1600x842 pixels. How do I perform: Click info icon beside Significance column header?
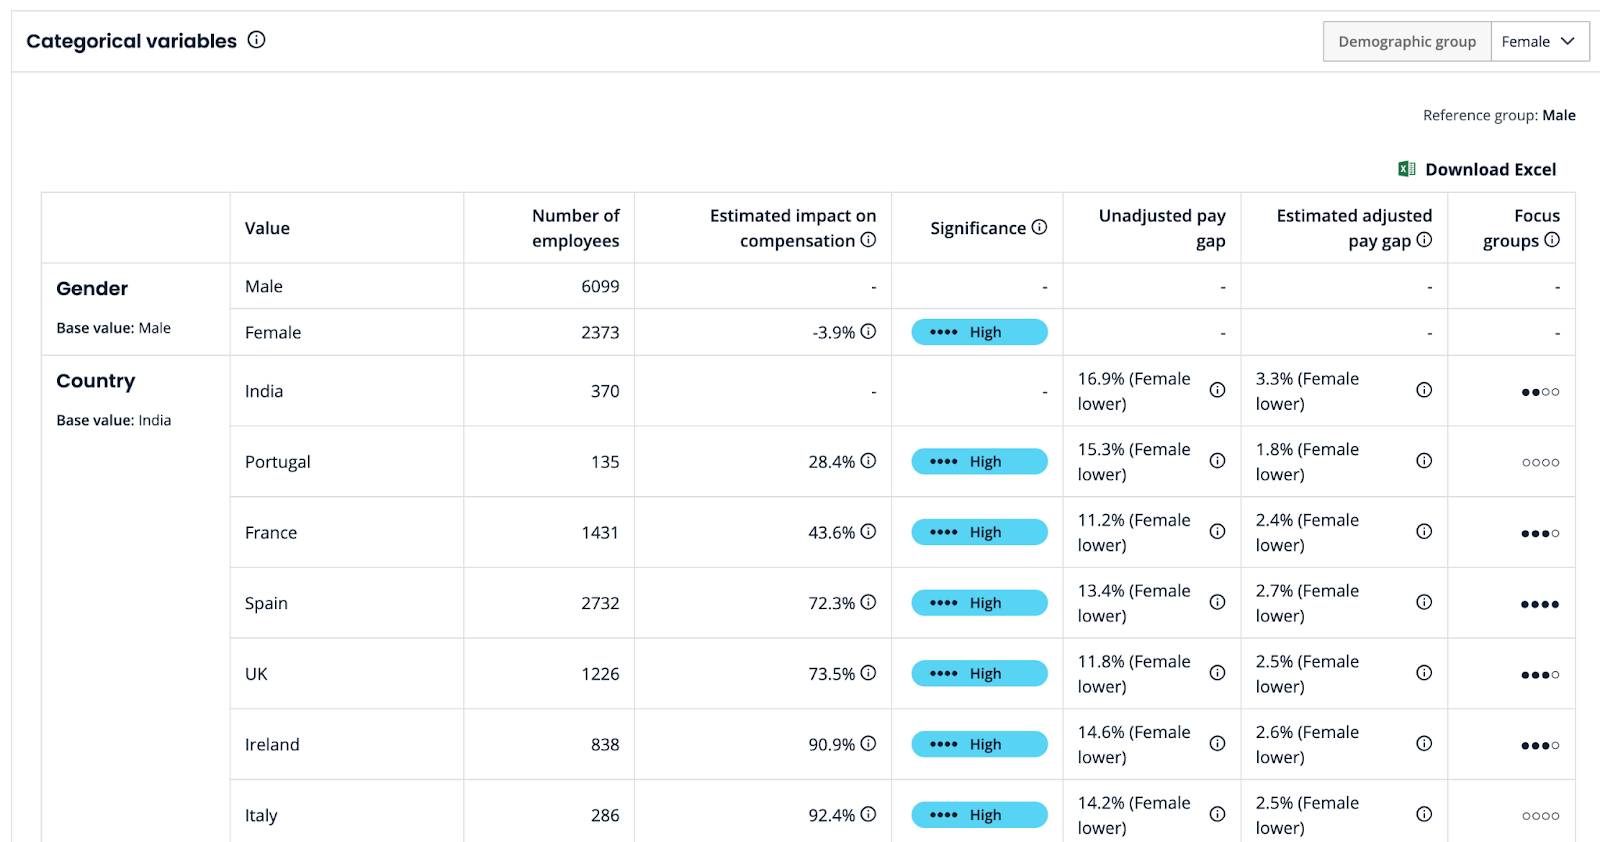1039,227
